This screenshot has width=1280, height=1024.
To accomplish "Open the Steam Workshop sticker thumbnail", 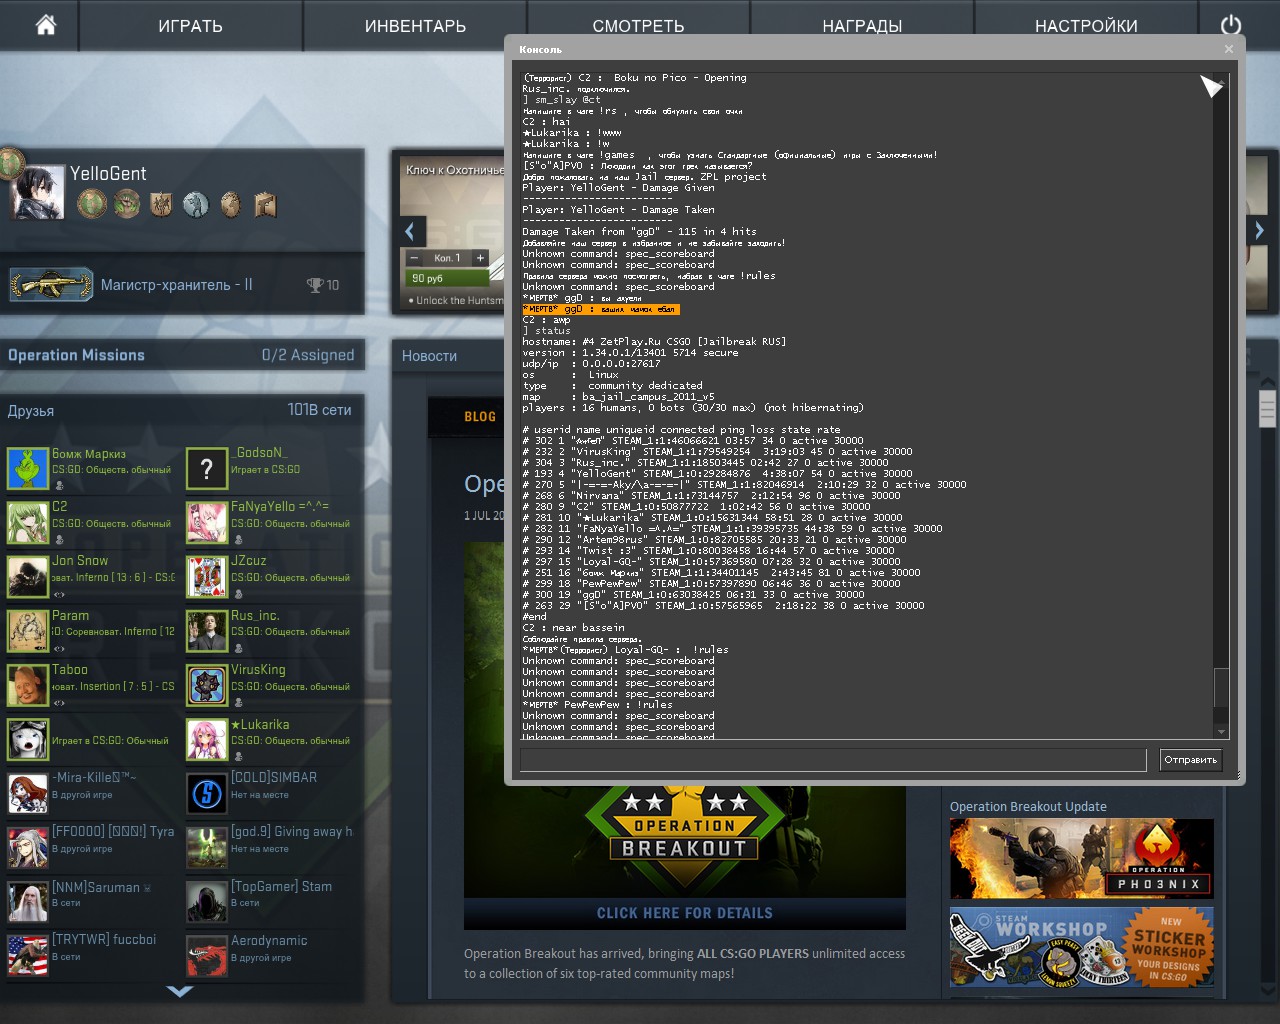I will (1081, 947).
